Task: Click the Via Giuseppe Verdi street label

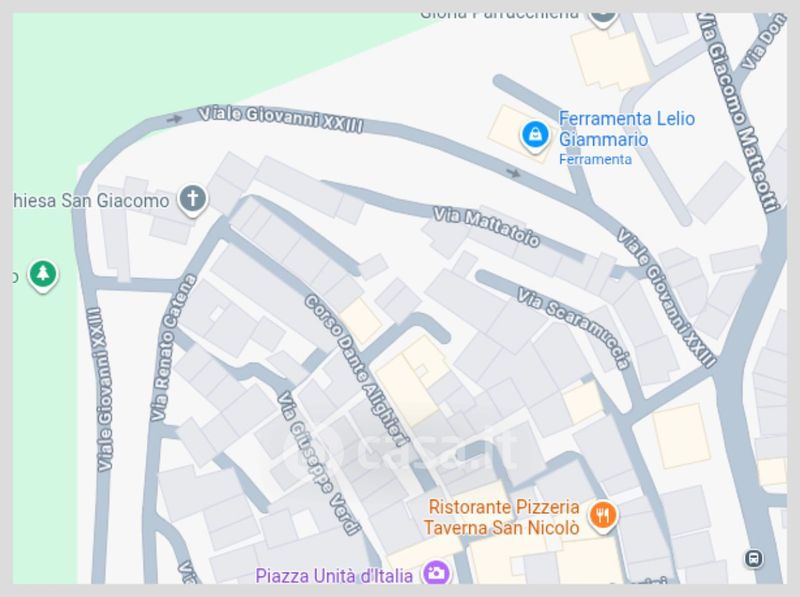Action: 317,463
